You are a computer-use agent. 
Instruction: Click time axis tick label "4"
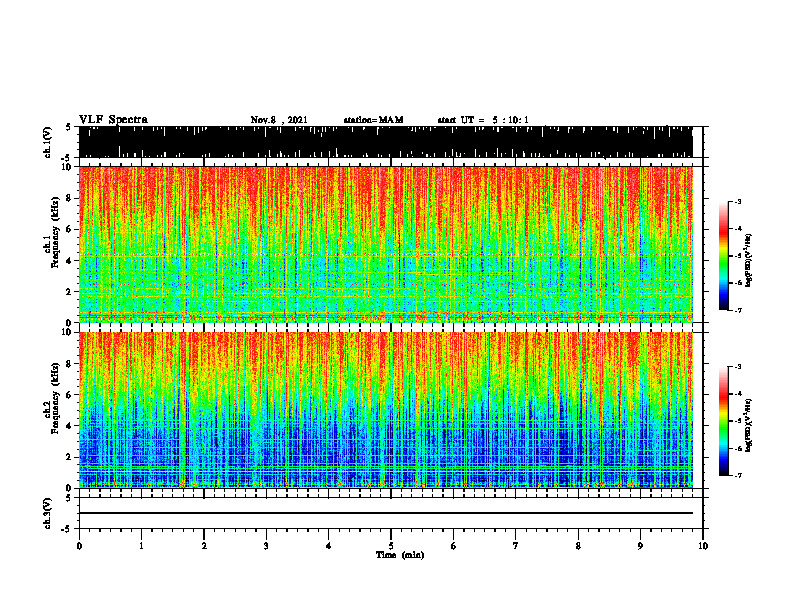(x=329, y=546)
